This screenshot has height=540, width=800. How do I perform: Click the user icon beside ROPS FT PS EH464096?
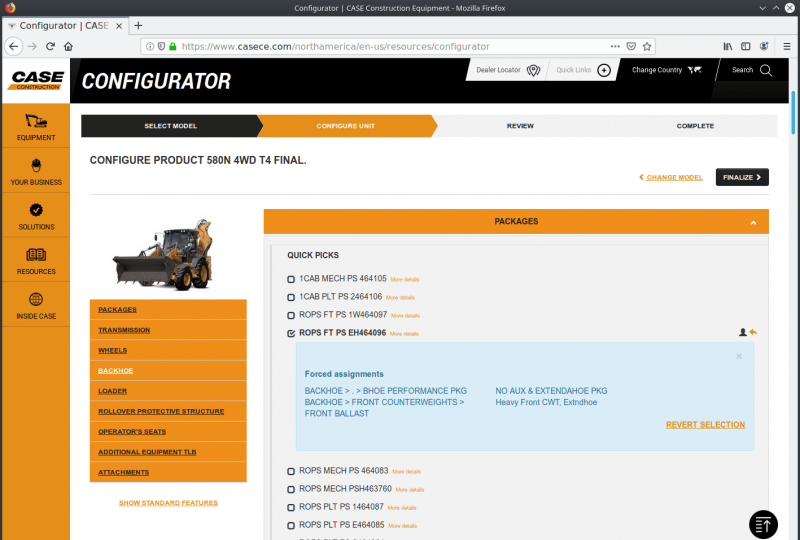[743, 332]
